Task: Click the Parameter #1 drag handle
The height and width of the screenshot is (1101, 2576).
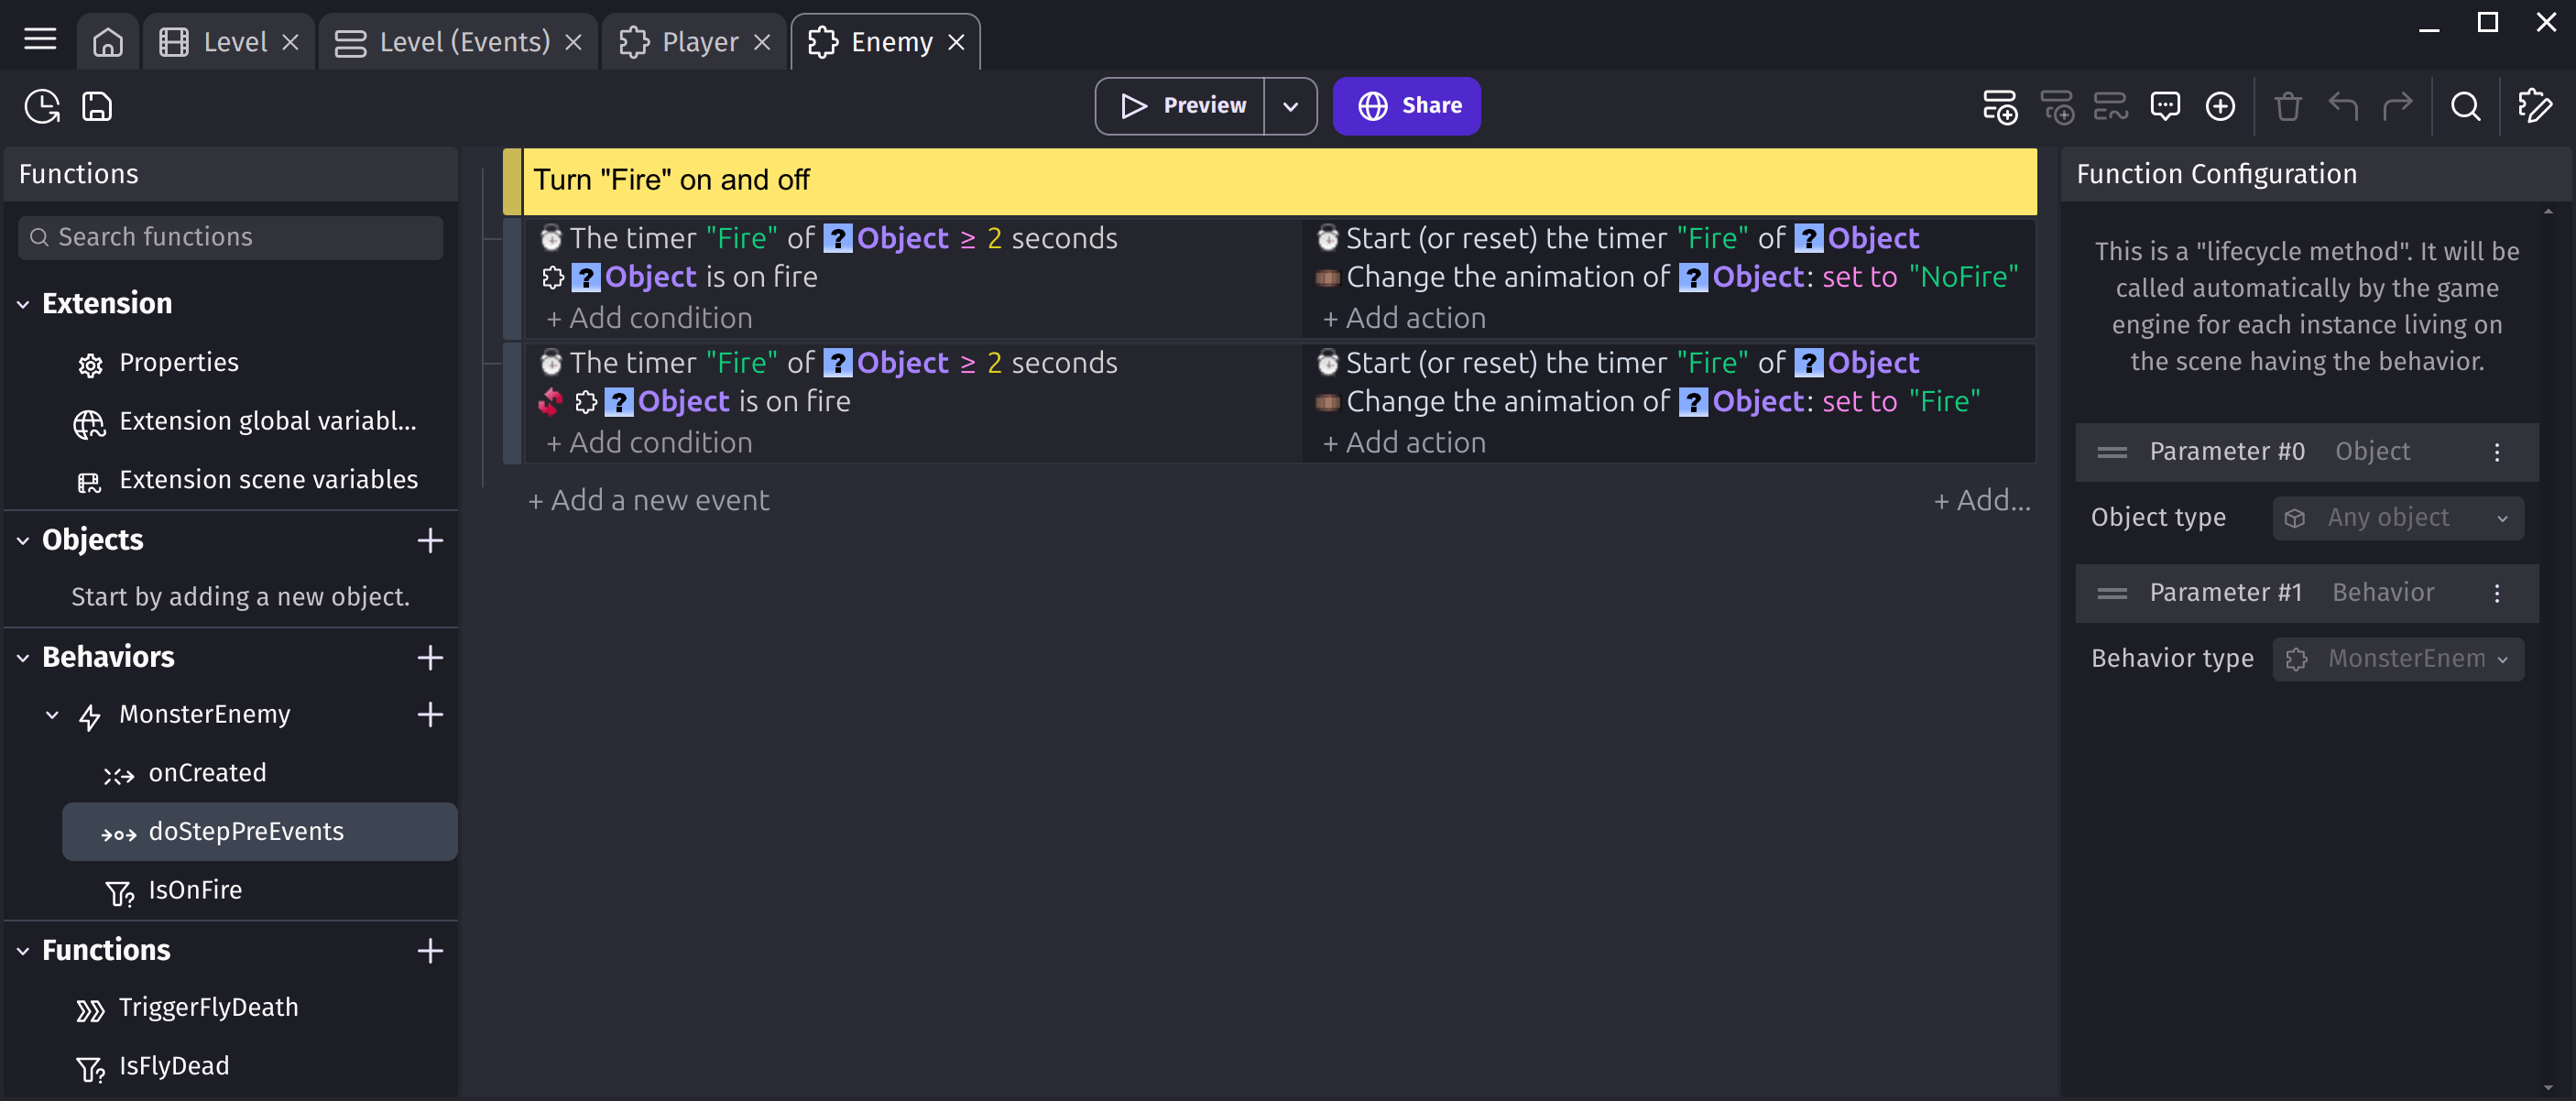Action: 2112,593
